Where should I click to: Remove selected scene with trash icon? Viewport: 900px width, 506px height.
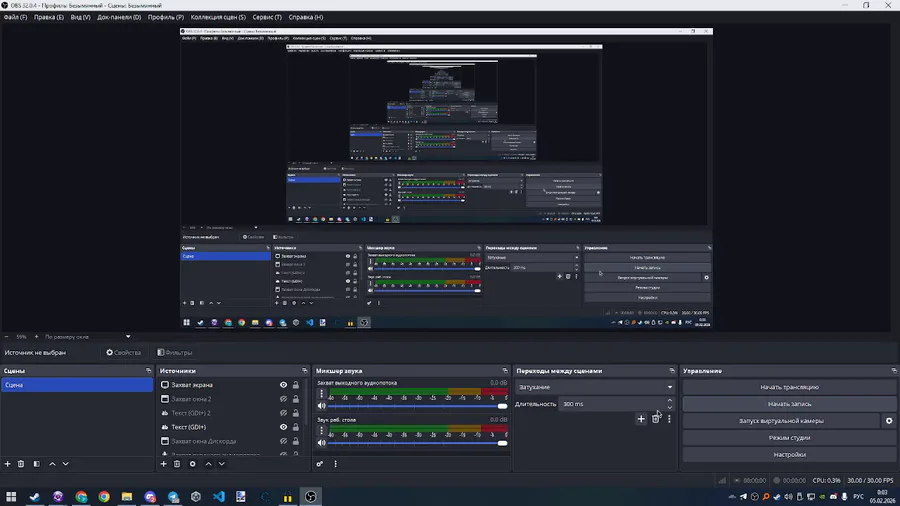[21, 464]
